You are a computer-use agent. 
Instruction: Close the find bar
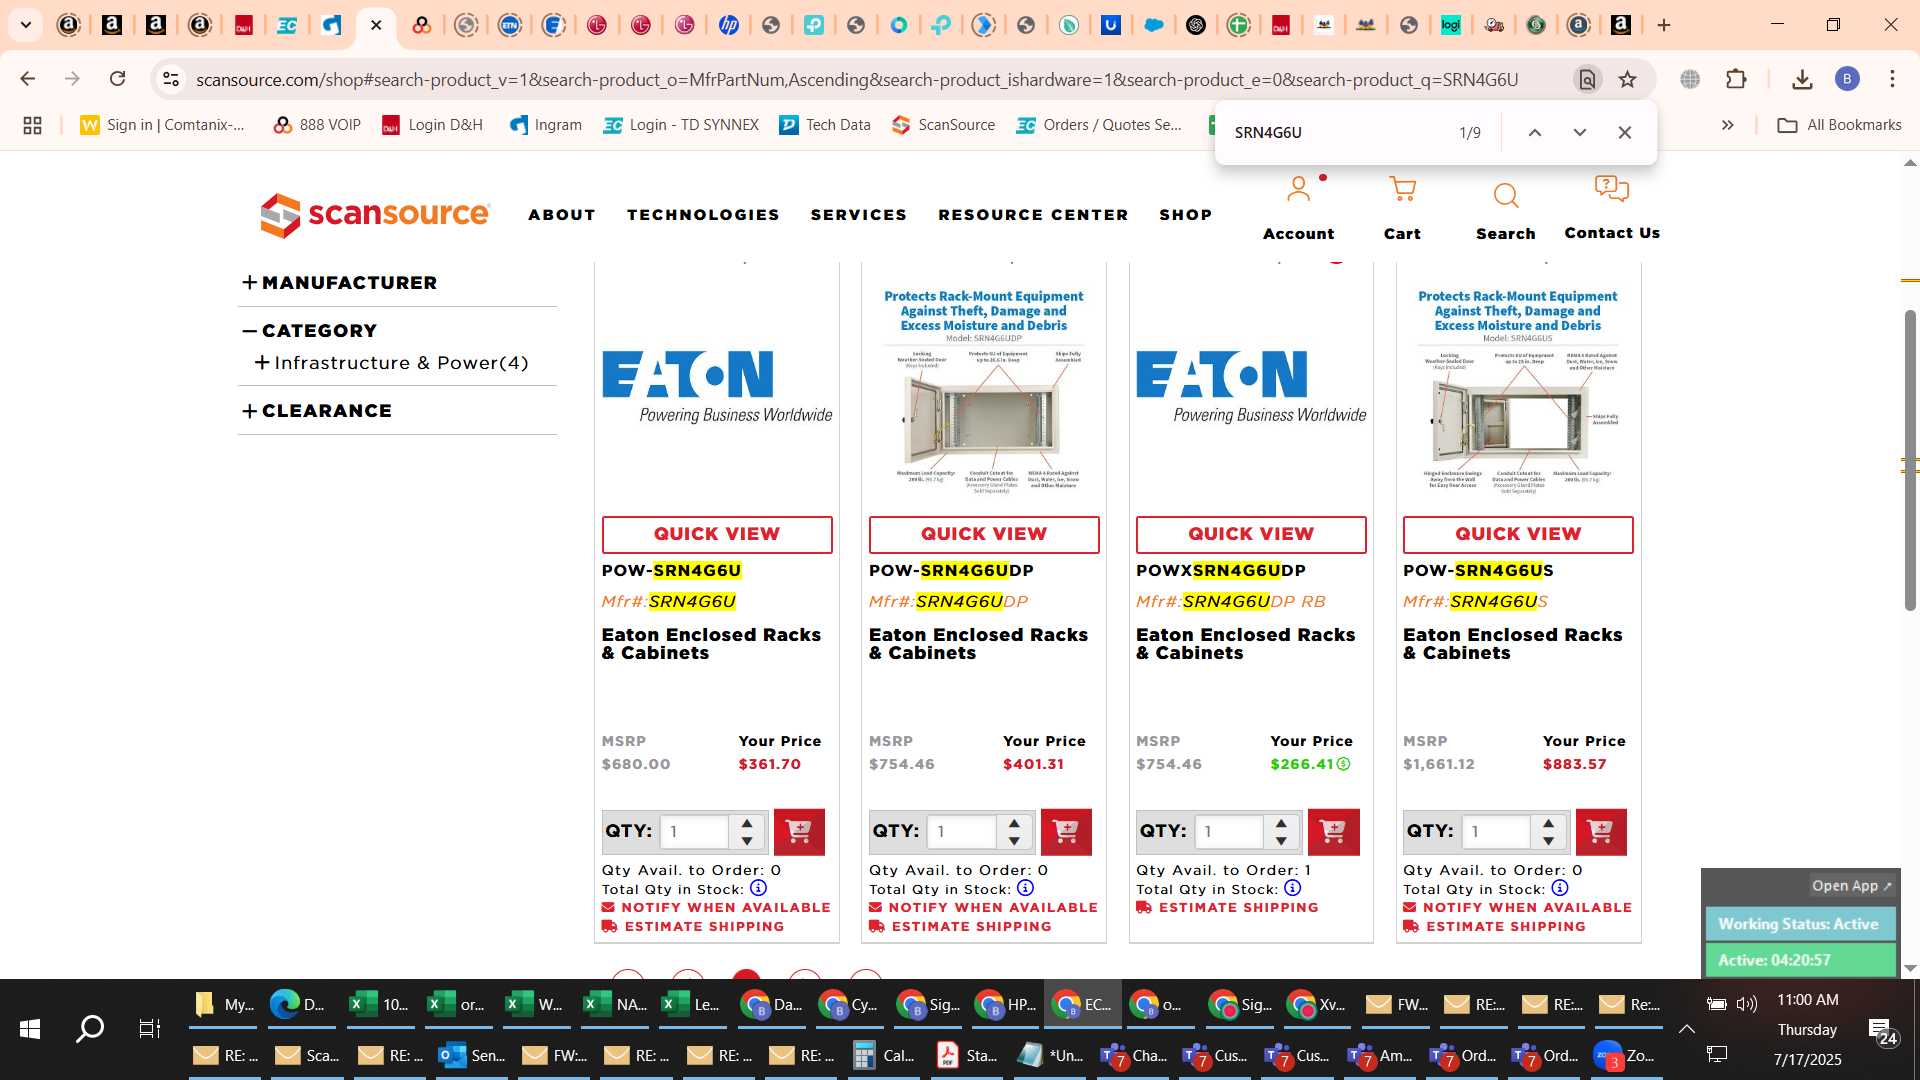pos(1624,132)
